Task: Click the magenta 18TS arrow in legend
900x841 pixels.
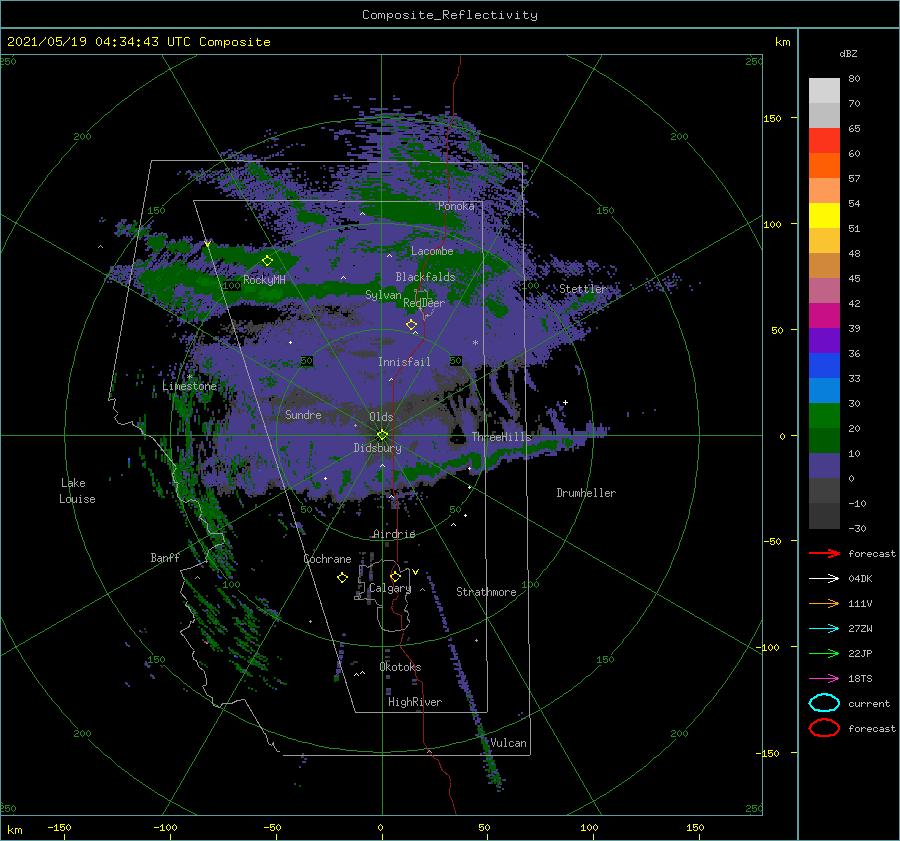Action: coord(824,678)
